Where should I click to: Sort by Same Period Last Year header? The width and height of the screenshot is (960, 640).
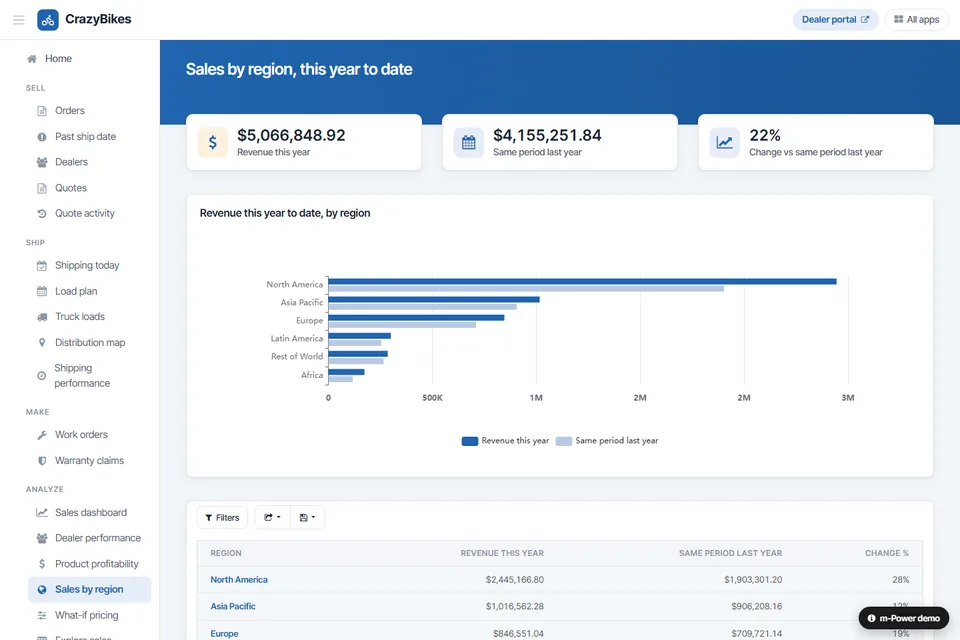click(730, 553)
